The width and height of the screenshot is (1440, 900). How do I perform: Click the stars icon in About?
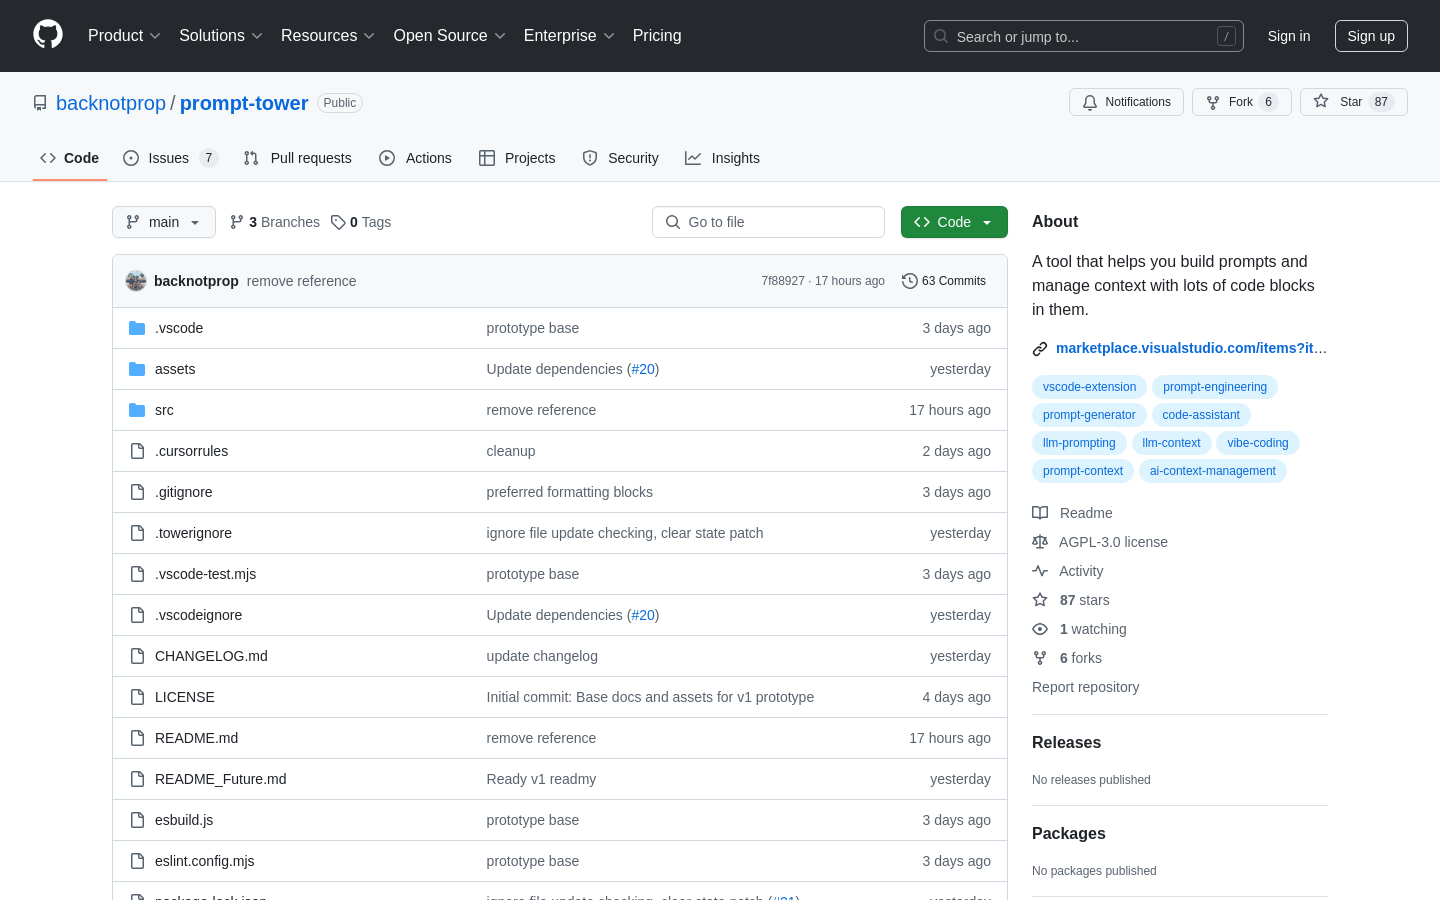1040,600
